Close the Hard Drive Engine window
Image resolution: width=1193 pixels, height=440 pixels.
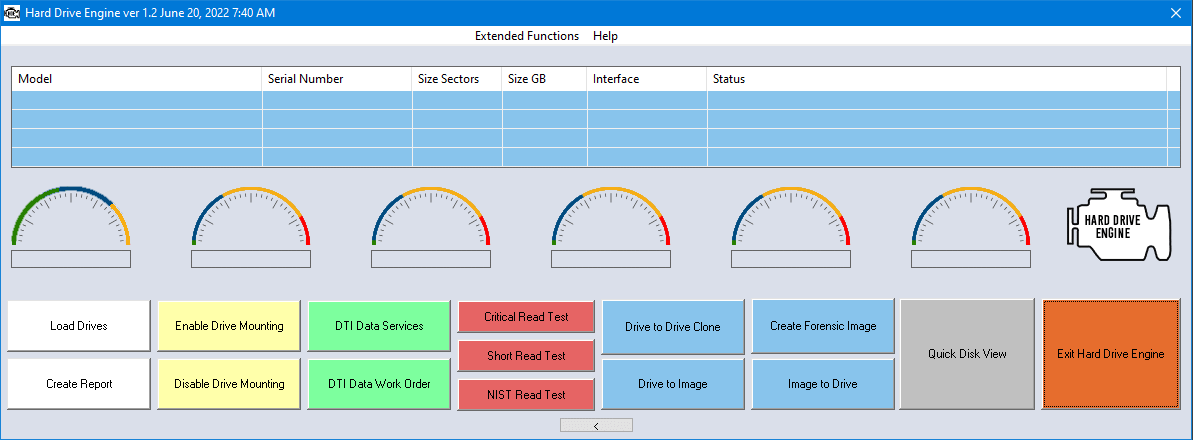click(x=1175, y=13)
